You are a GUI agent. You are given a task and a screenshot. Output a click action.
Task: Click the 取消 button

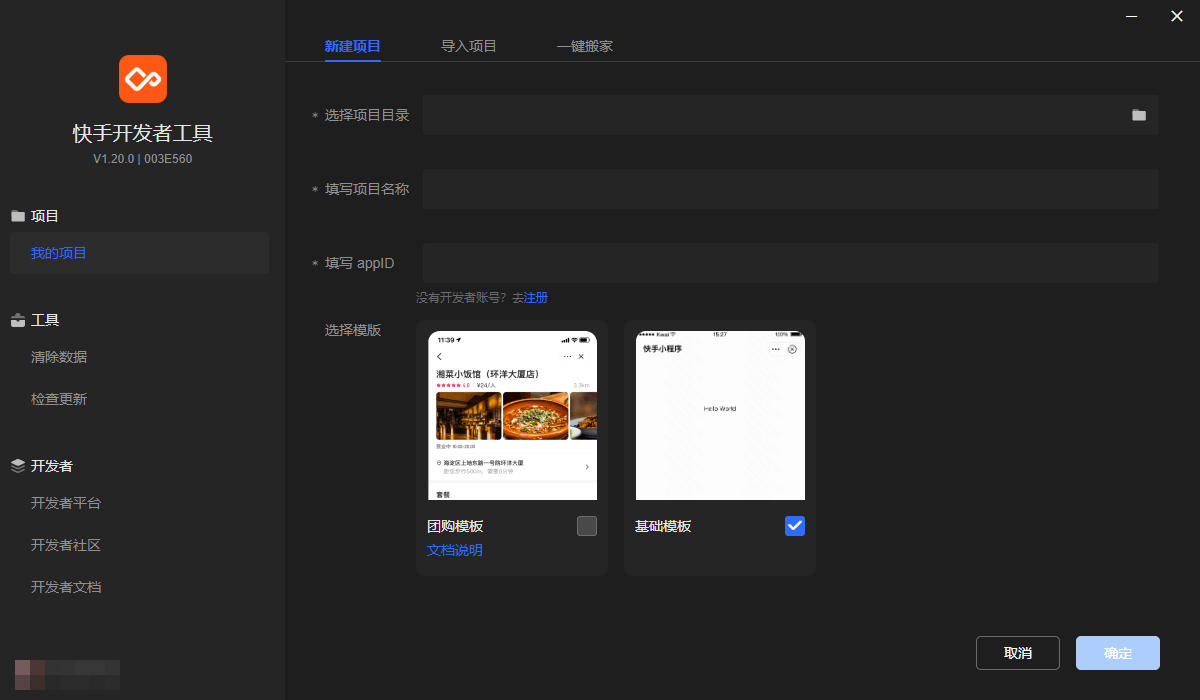point(1017,653)
